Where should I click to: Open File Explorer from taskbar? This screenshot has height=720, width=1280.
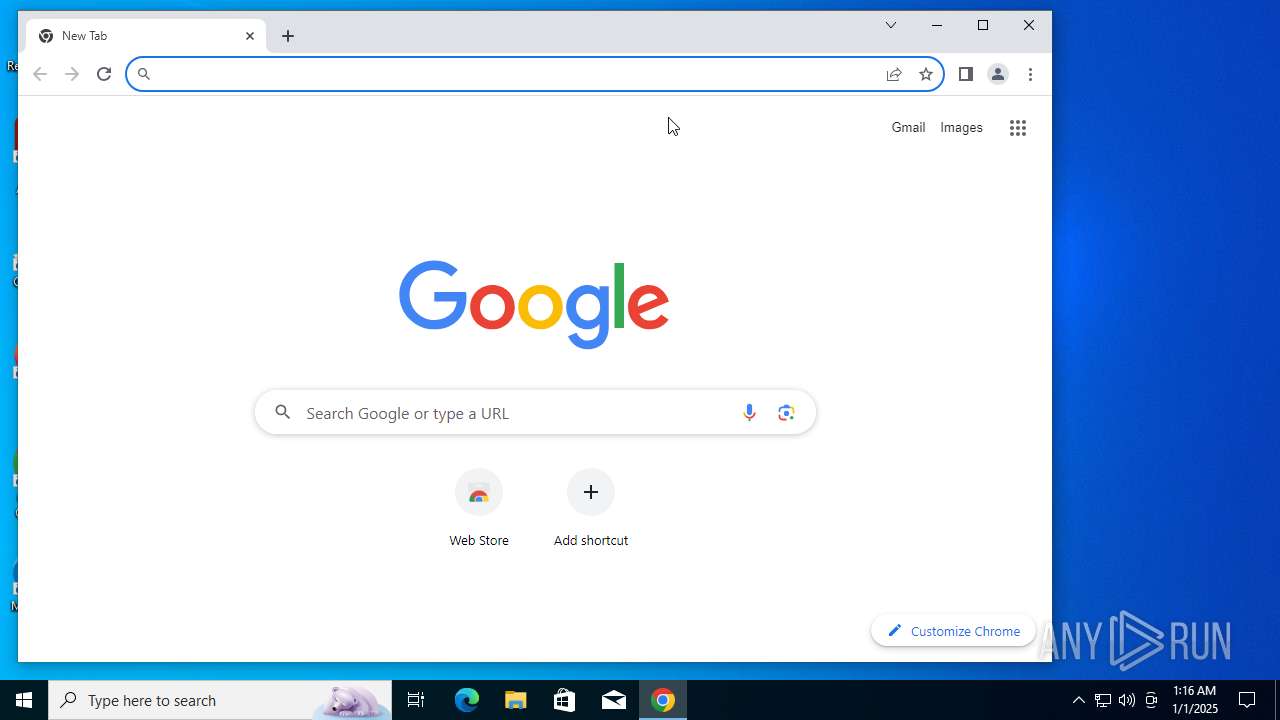tap(516, 700)
